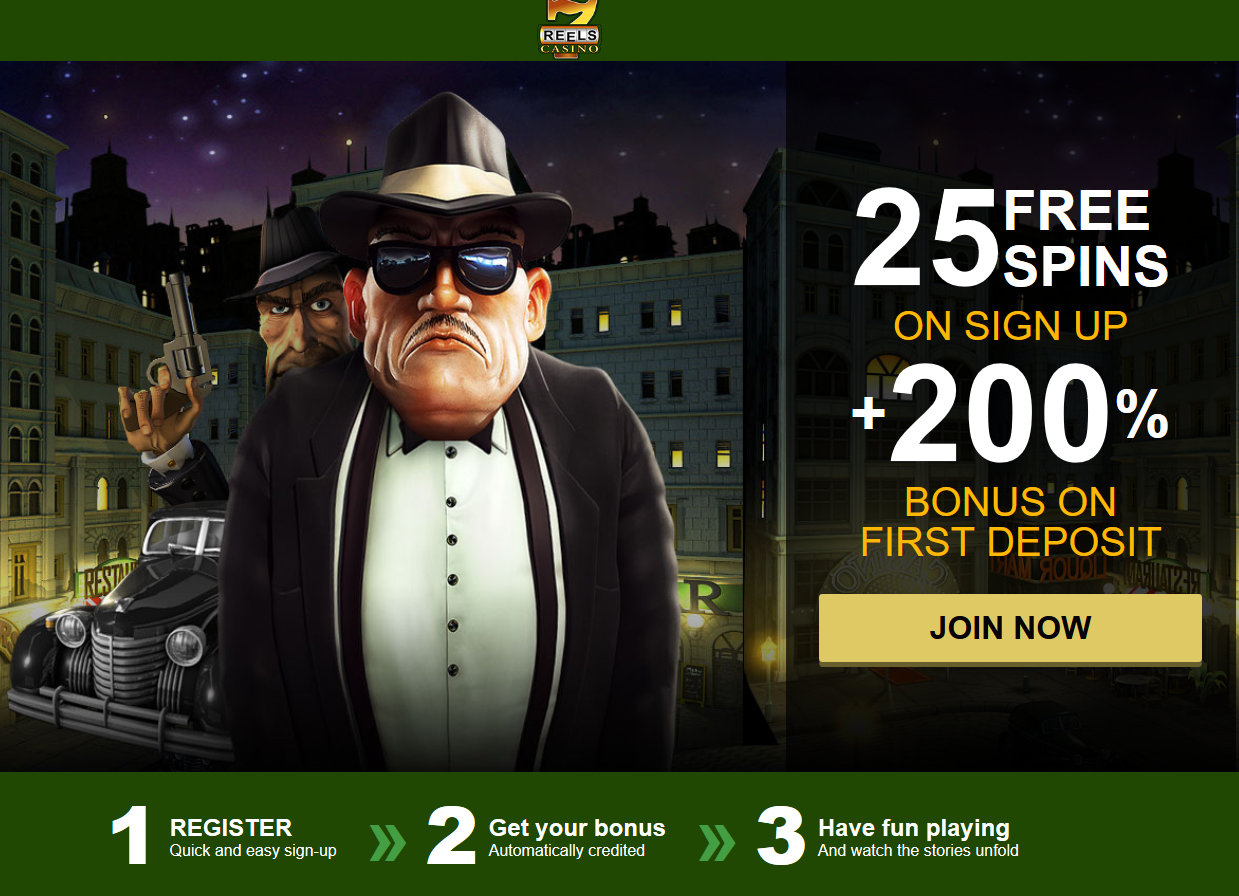Click the large step number 3

click(781, 836)
